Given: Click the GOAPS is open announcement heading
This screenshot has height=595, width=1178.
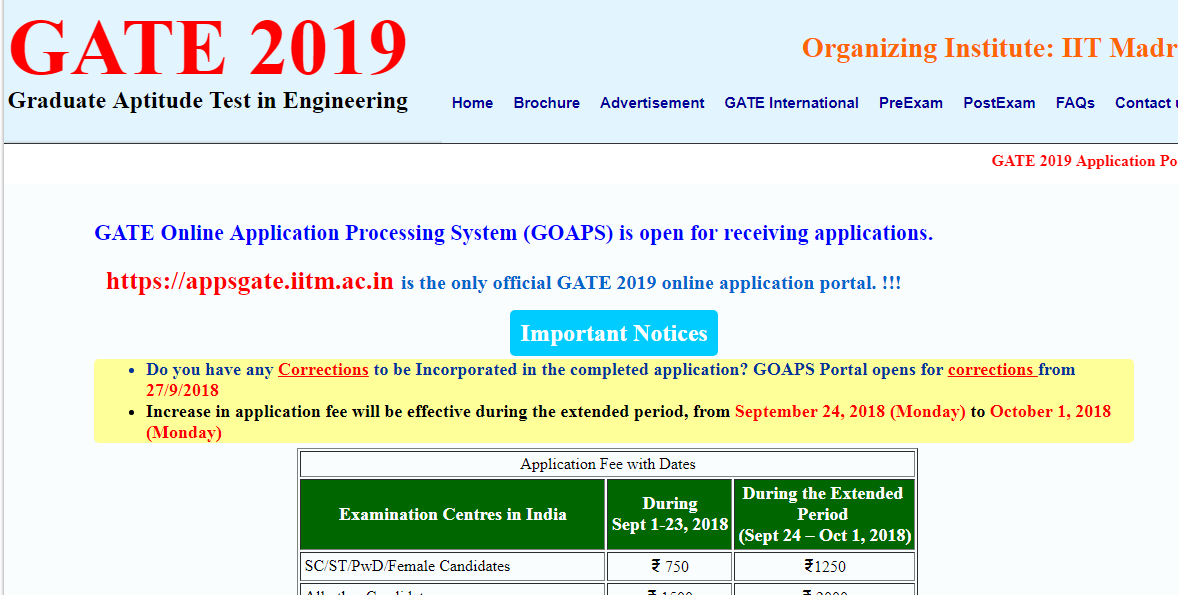Looking at the screenshot, I should [x=513, y=233].
